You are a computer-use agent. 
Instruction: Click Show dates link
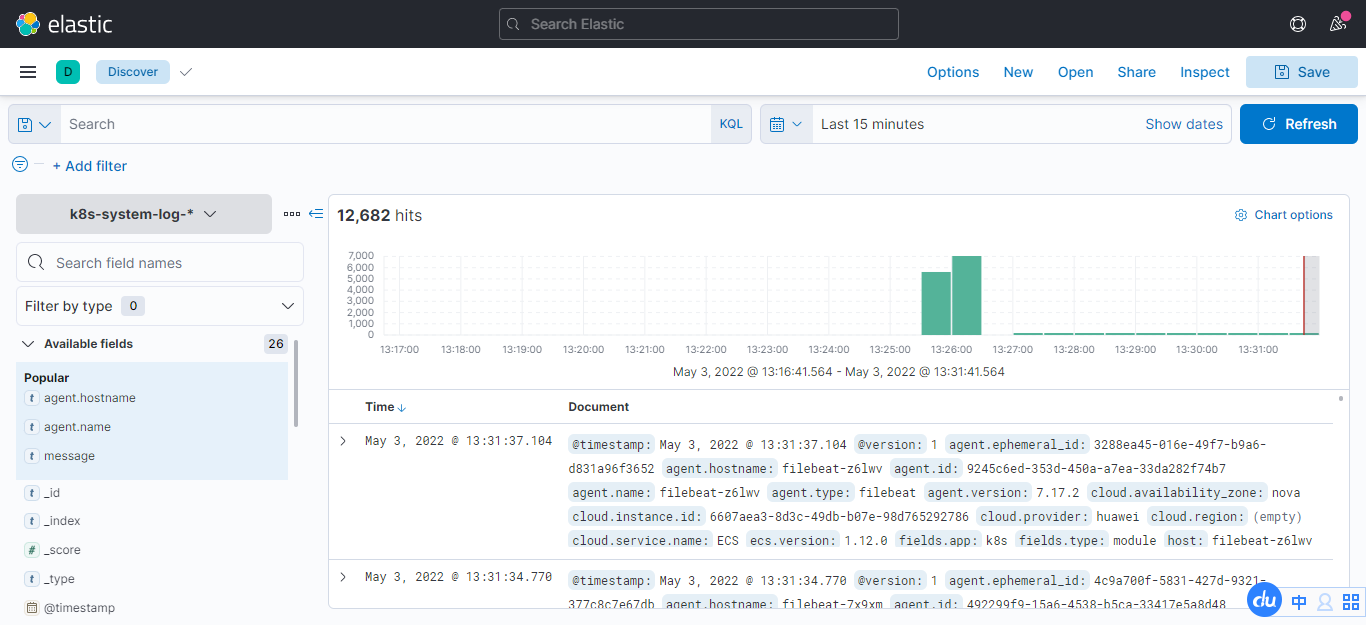click(1184, 124)
